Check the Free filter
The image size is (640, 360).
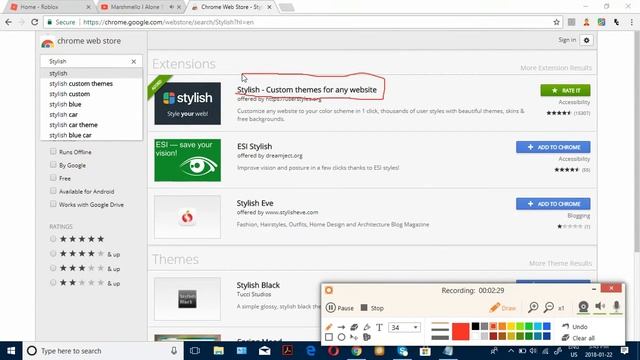[53, 178]
